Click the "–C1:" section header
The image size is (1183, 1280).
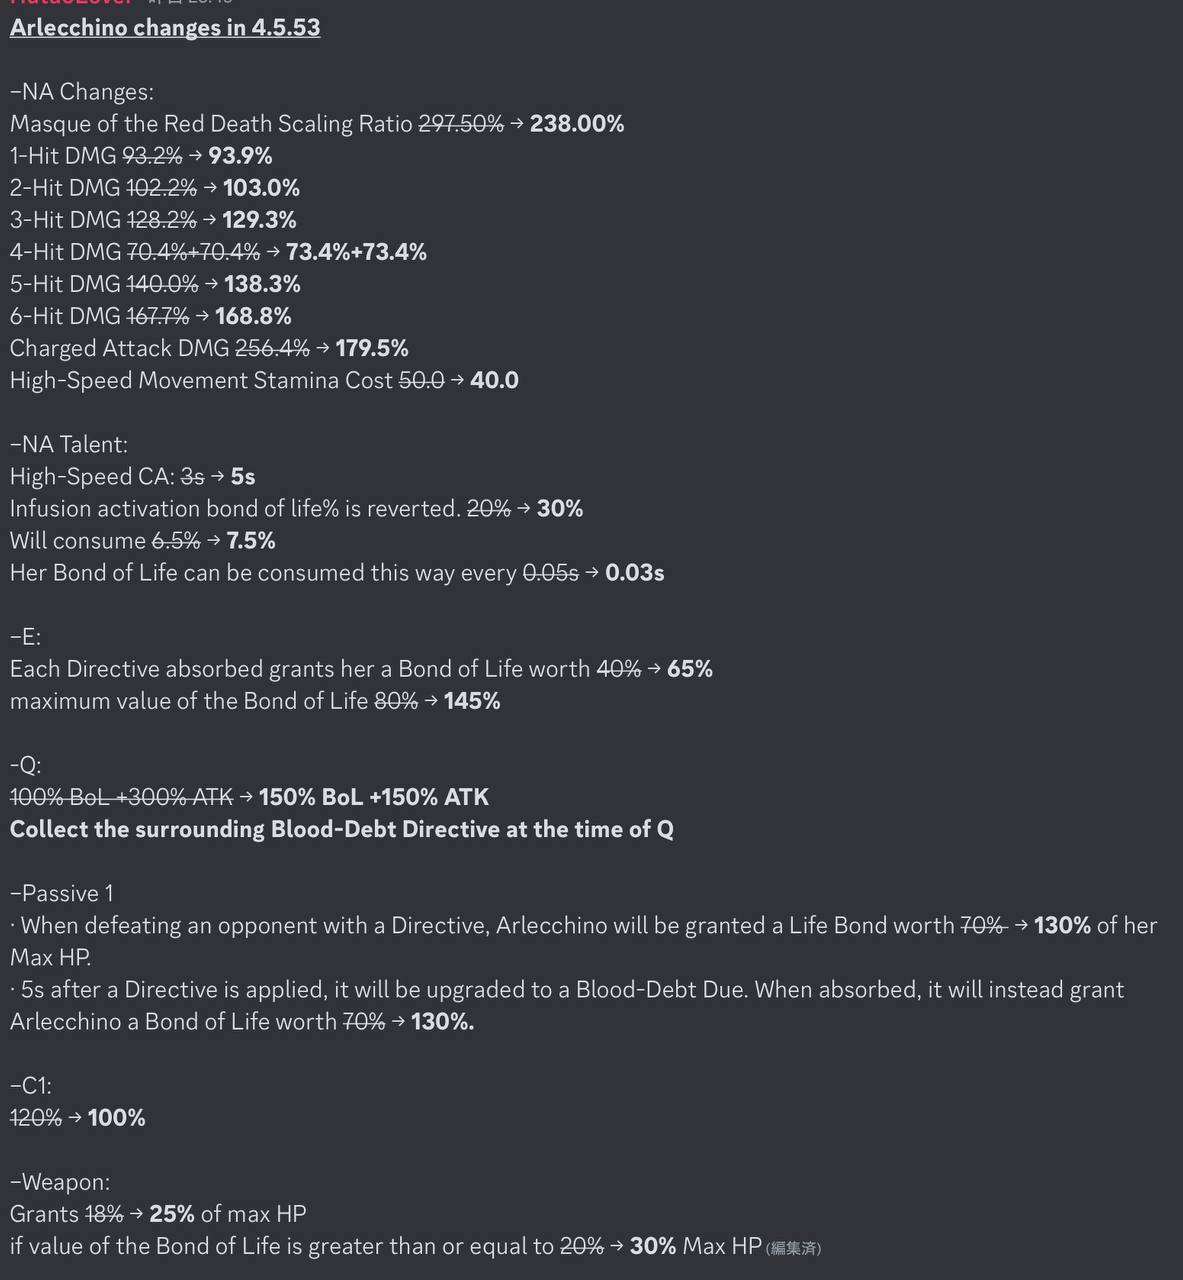pos(31,1085)
